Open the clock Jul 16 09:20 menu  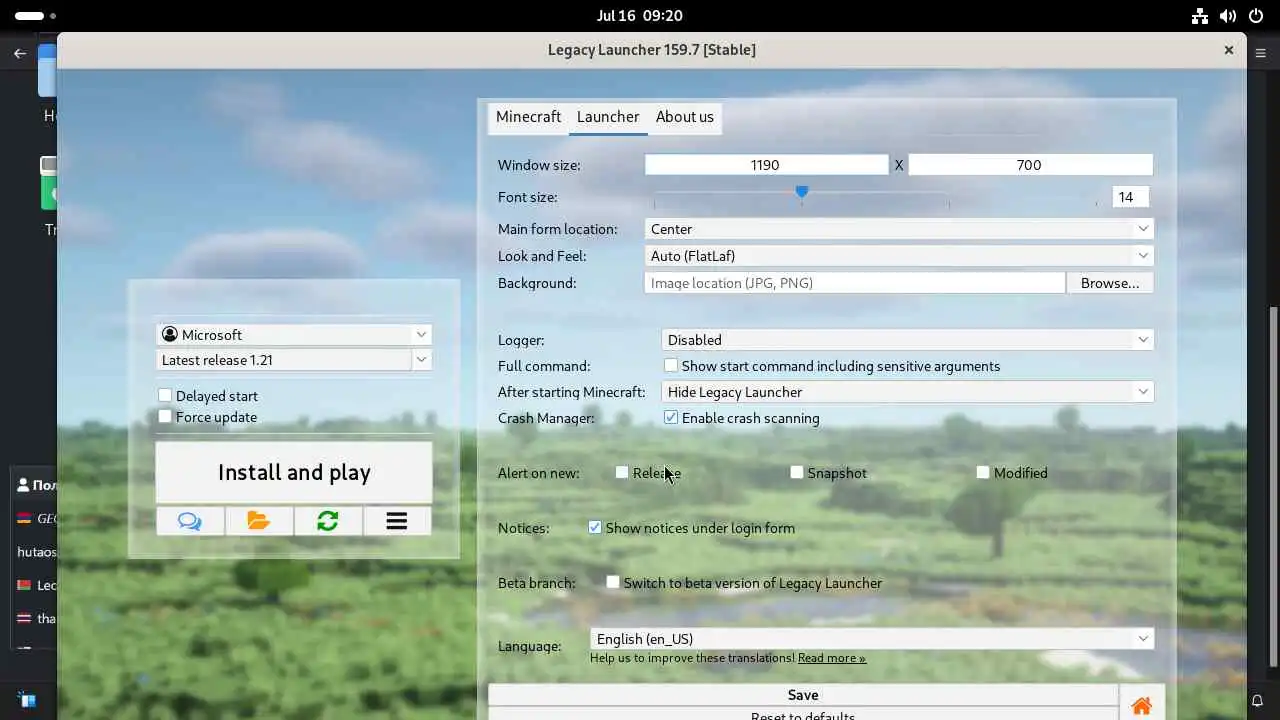640,16
